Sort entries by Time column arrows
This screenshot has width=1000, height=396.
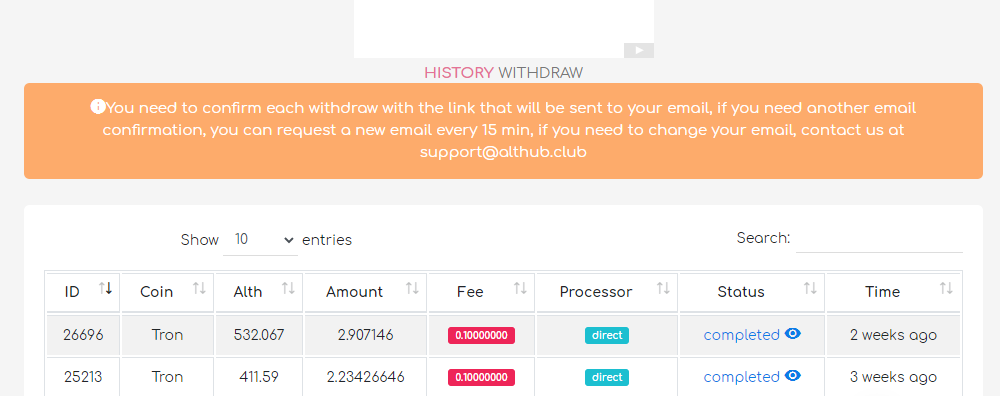[x=946, y=288]
